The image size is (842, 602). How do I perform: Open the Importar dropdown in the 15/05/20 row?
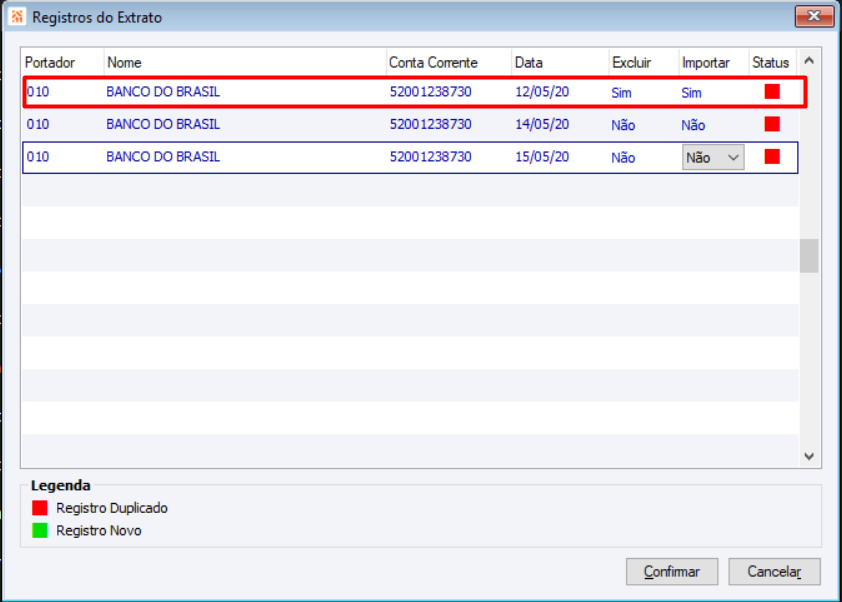pyautogui.click(x=713, y=157)
